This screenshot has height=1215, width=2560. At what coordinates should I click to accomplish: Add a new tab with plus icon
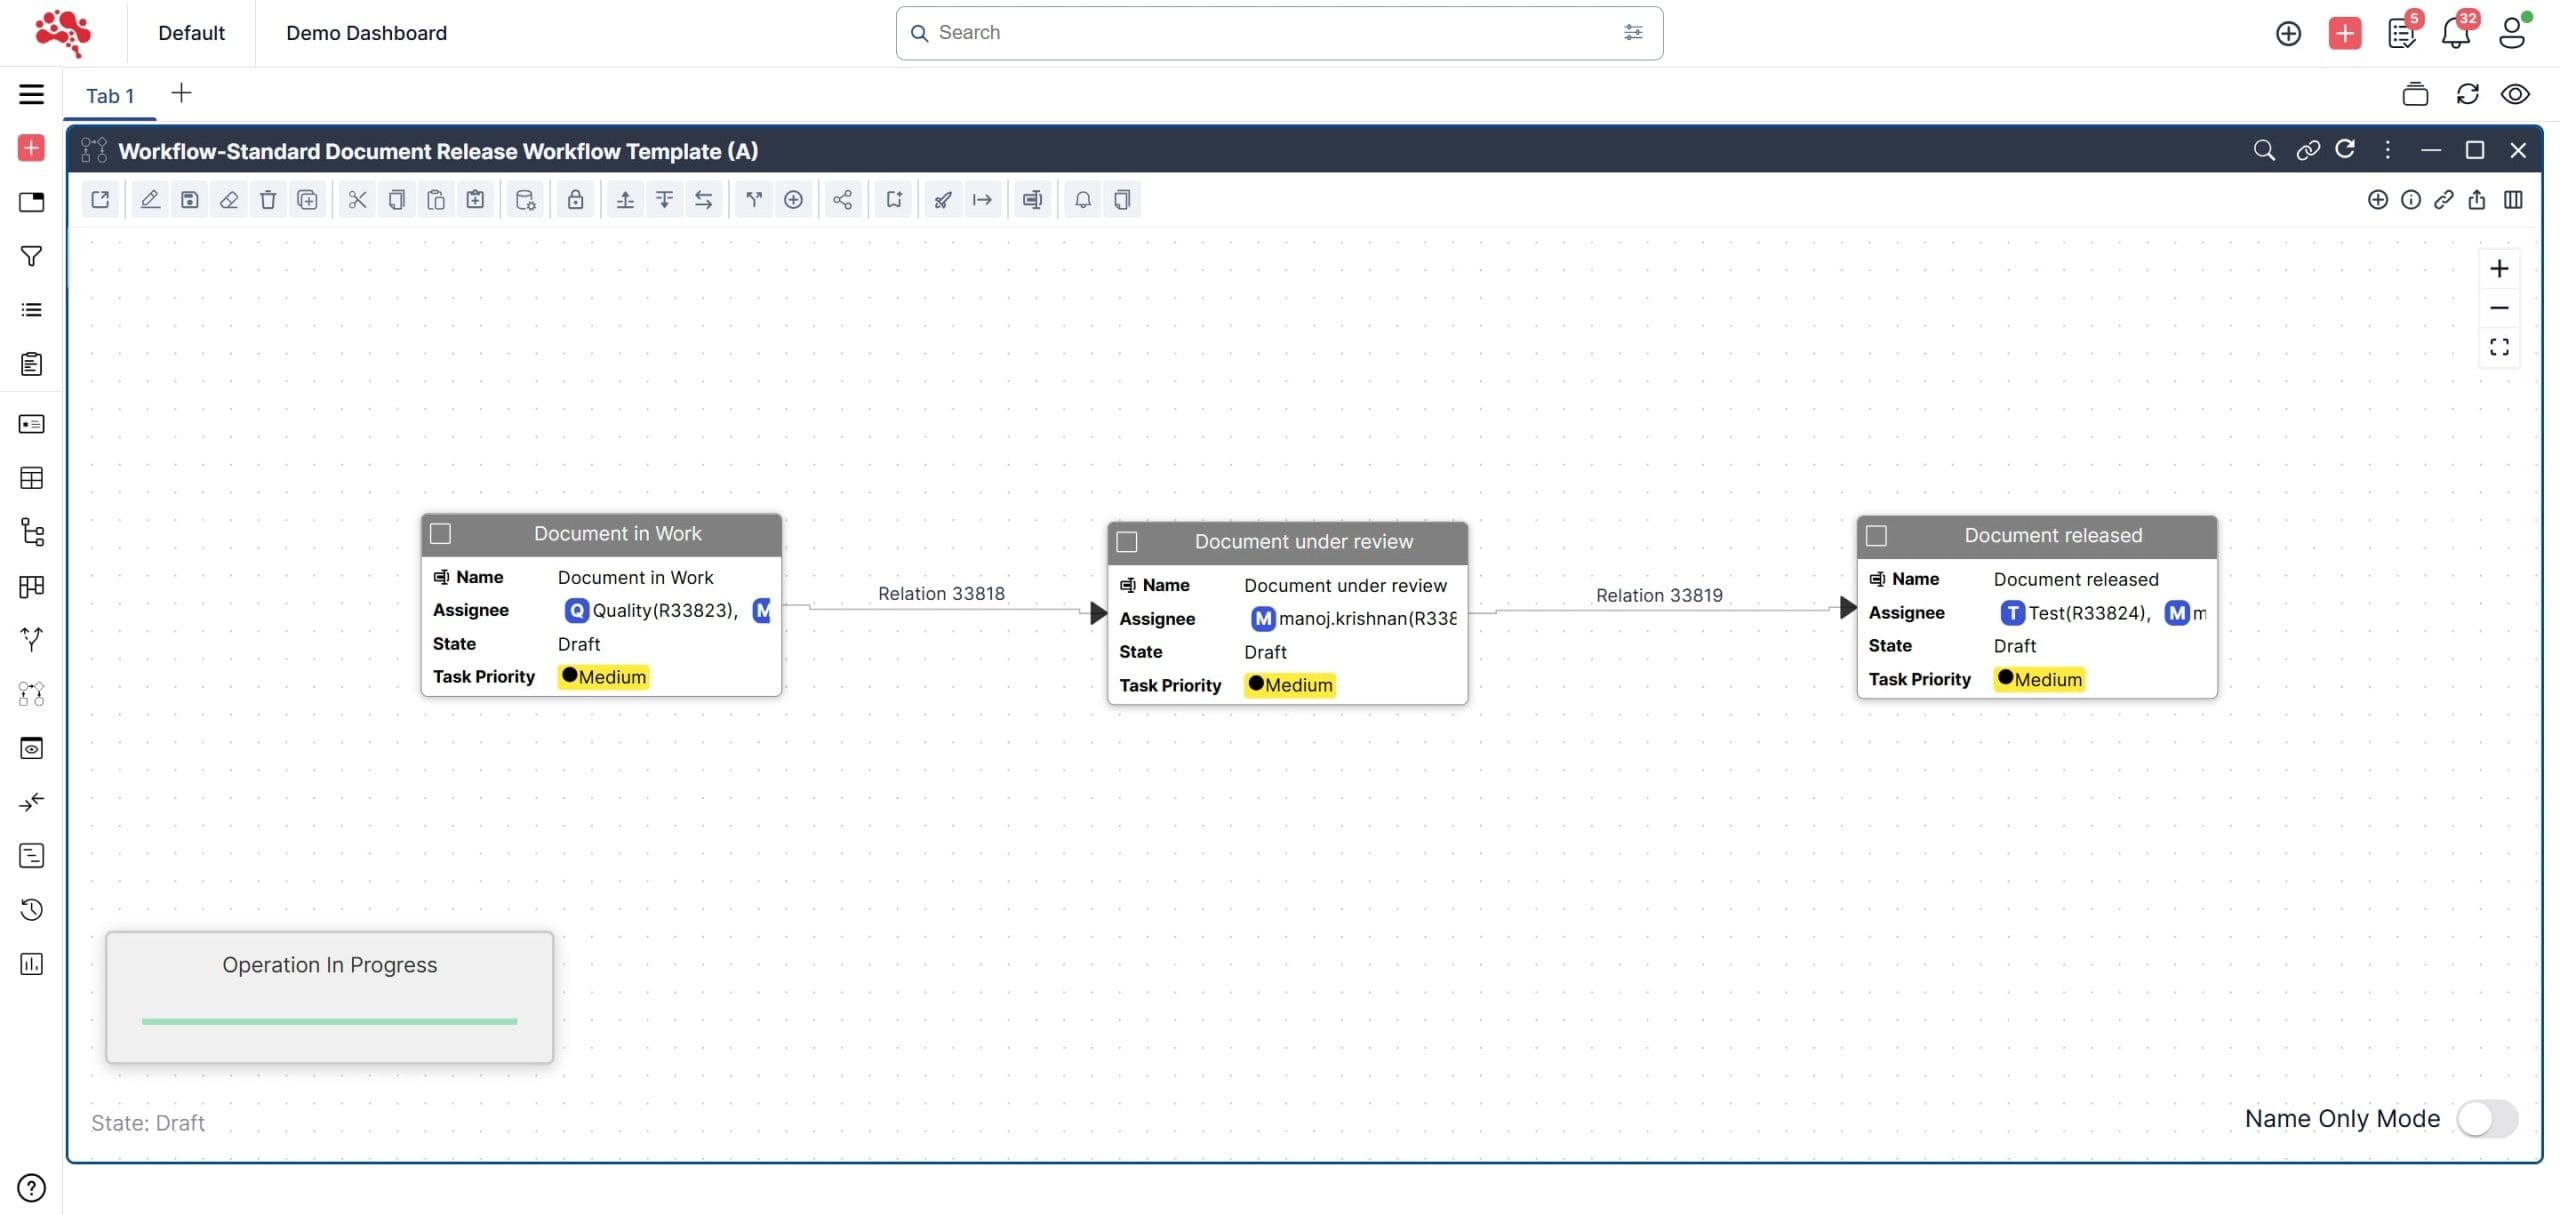(x=181, y=93)
